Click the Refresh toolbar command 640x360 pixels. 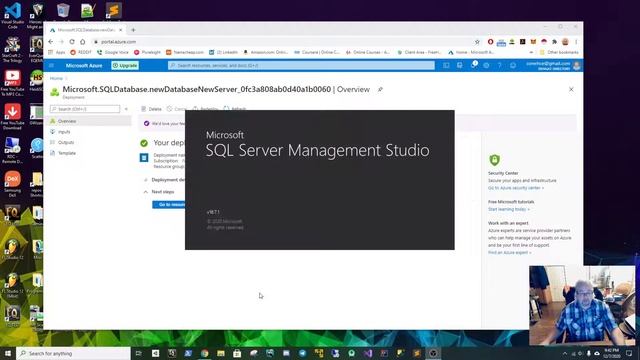tap(235, 109)
